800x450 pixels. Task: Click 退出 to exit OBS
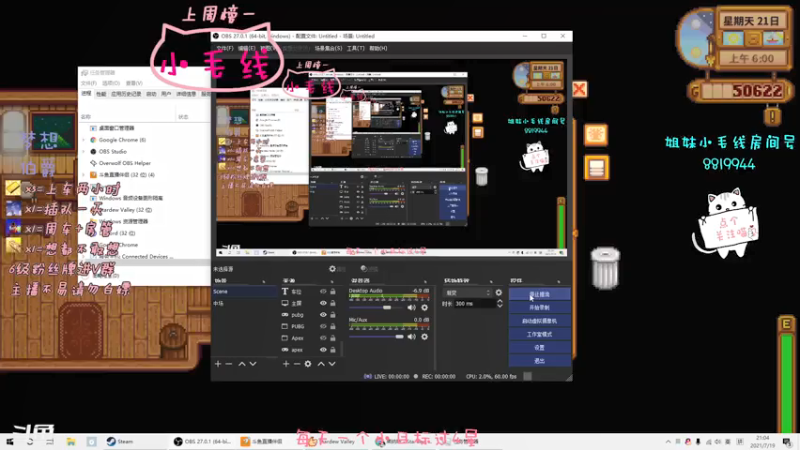coord(539,361)
